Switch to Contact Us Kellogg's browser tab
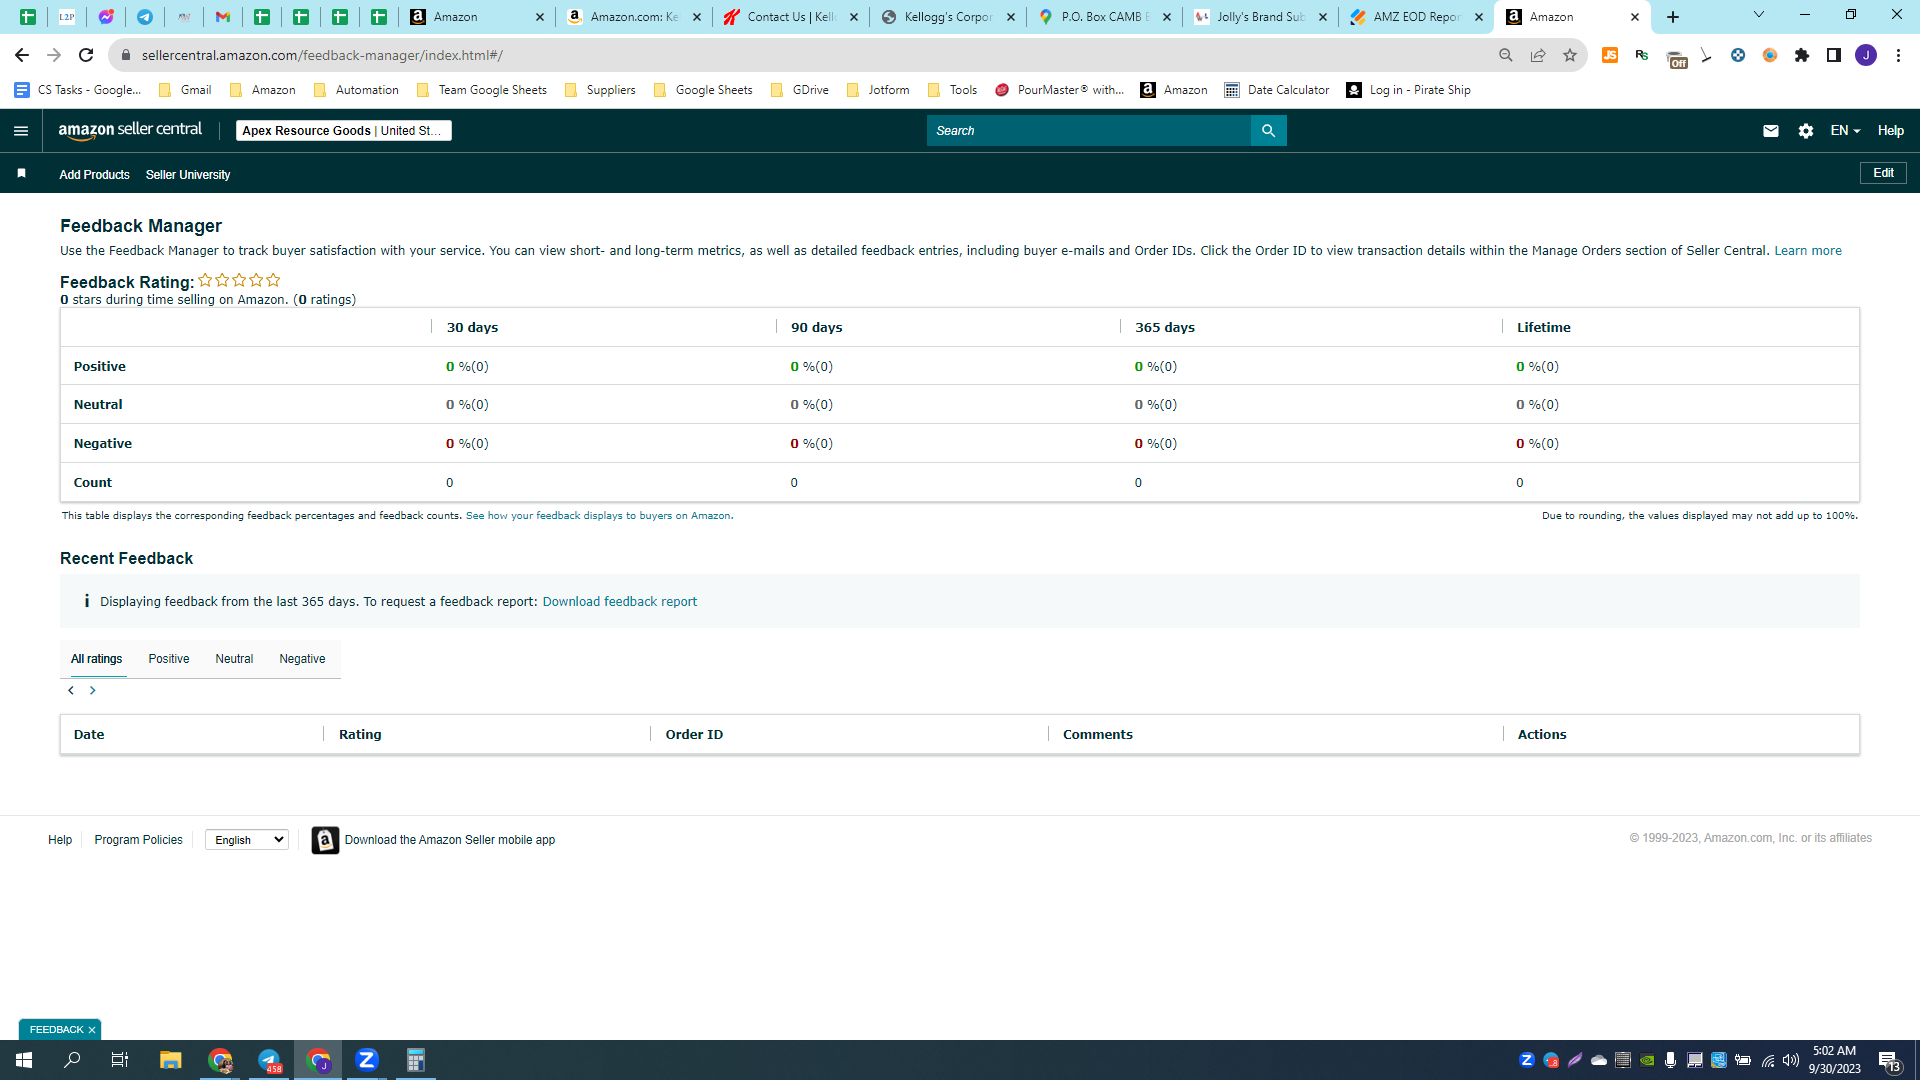 [790, 17]
